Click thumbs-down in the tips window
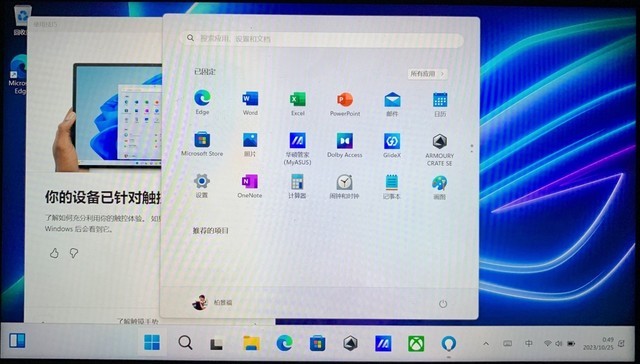 [73, 253]
